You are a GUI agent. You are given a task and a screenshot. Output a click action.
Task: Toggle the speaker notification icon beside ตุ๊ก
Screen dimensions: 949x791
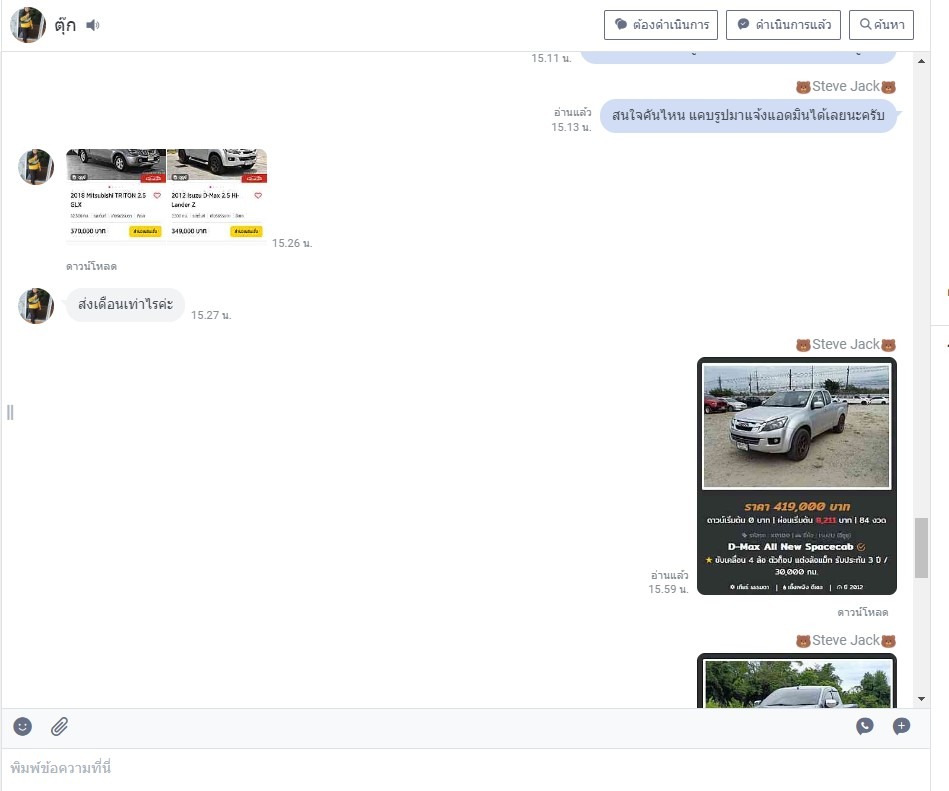pos(93,25)
